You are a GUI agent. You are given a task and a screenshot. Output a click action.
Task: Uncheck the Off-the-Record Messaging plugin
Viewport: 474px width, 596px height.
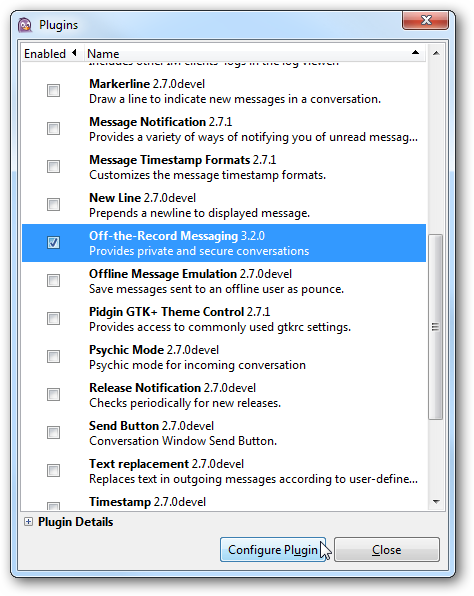tap(53, 243)
